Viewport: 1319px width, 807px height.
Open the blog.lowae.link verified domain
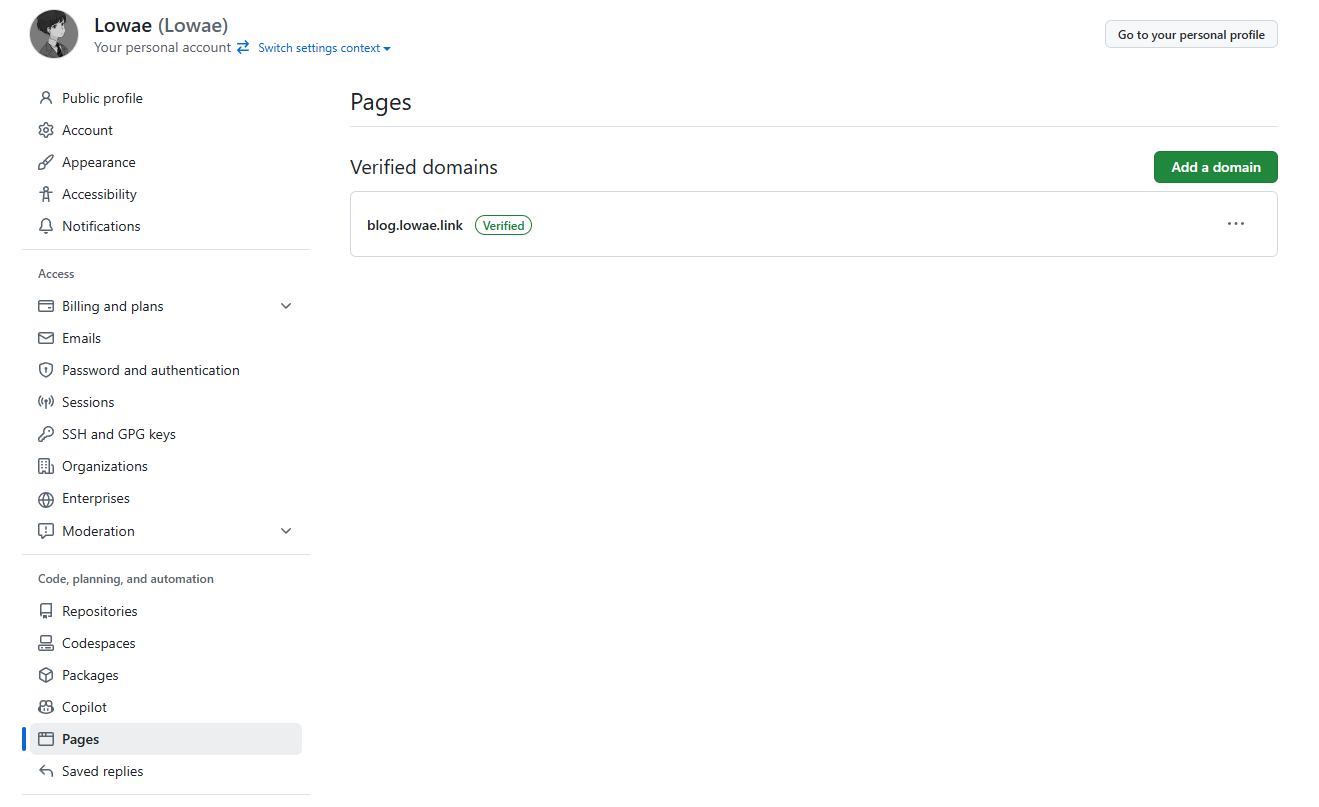(x=415, y=225)
